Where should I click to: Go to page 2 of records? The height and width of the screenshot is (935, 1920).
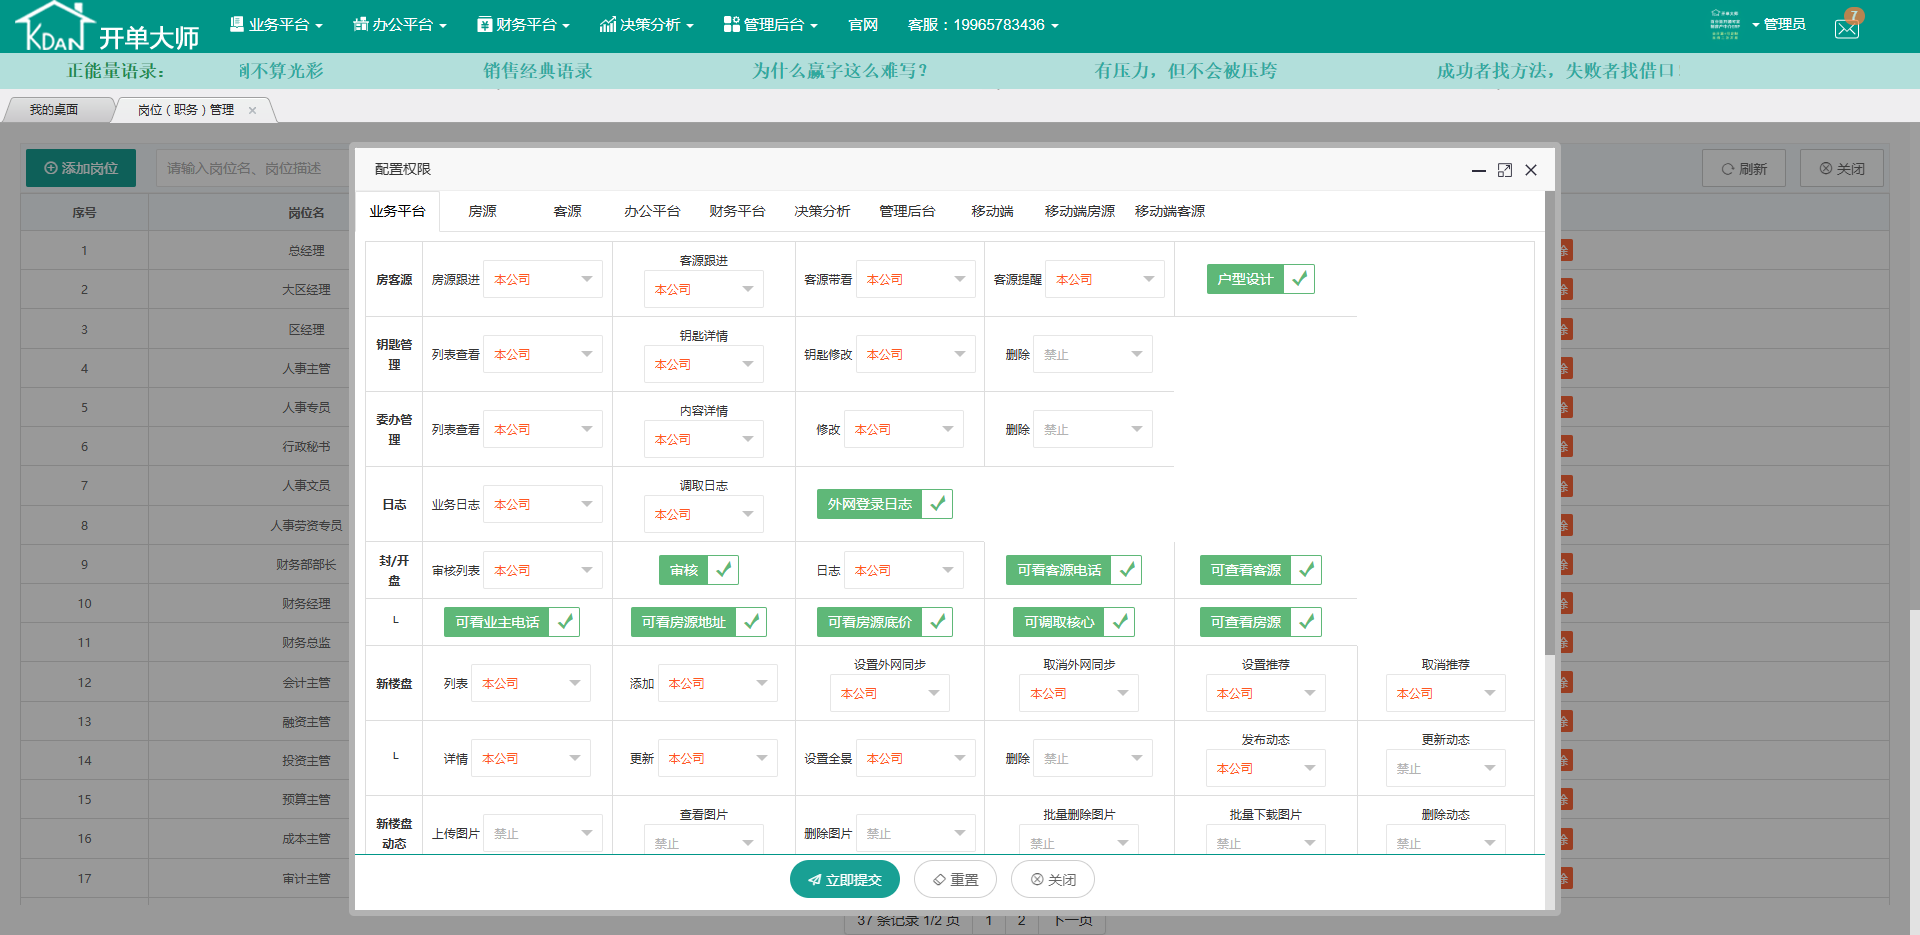click(x=1021, y=920)
